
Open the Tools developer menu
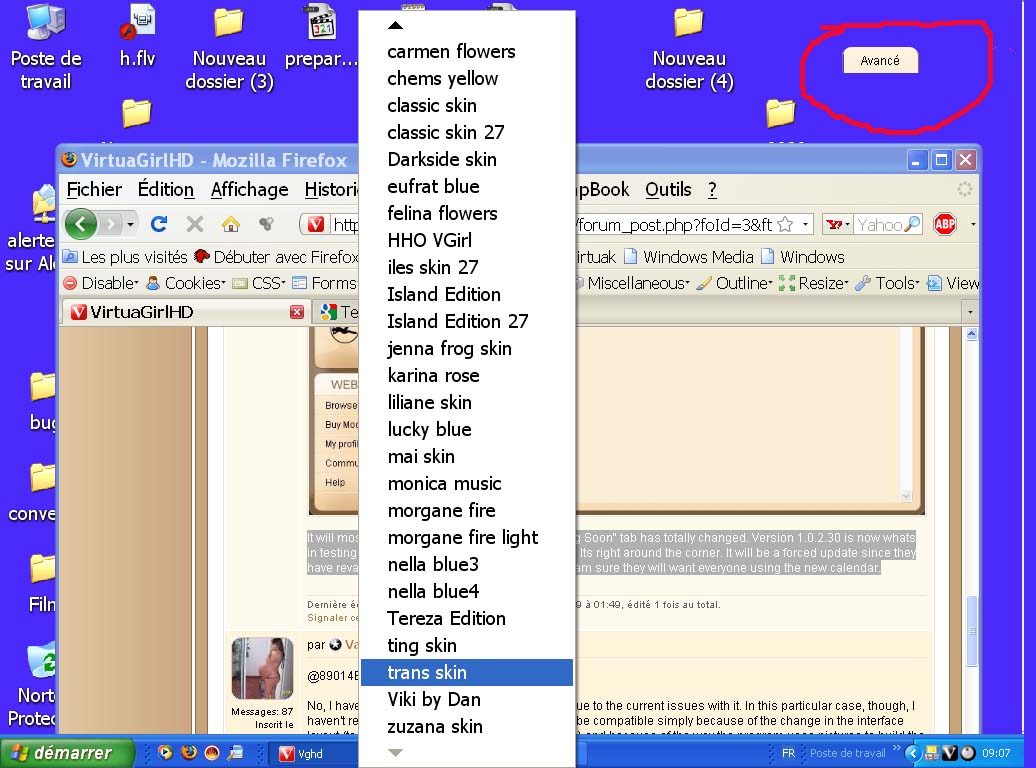point(887,284)
